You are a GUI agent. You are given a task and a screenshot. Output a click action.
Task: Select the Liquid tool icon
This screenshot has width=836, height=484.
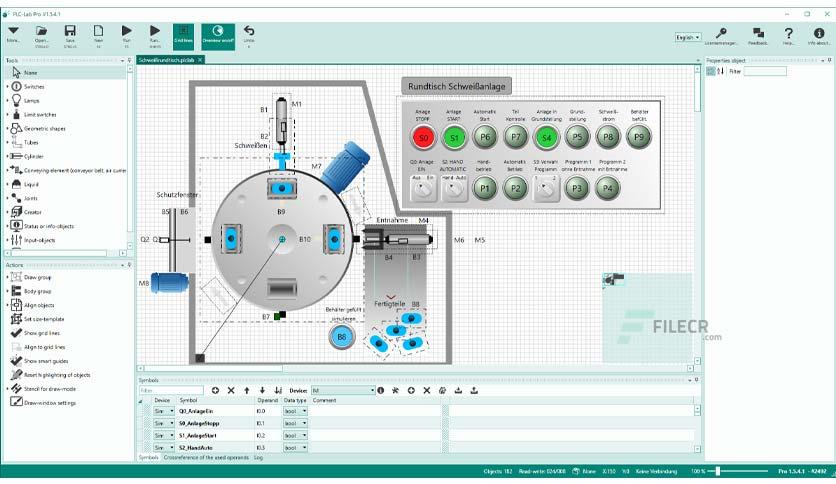(17, 184)
